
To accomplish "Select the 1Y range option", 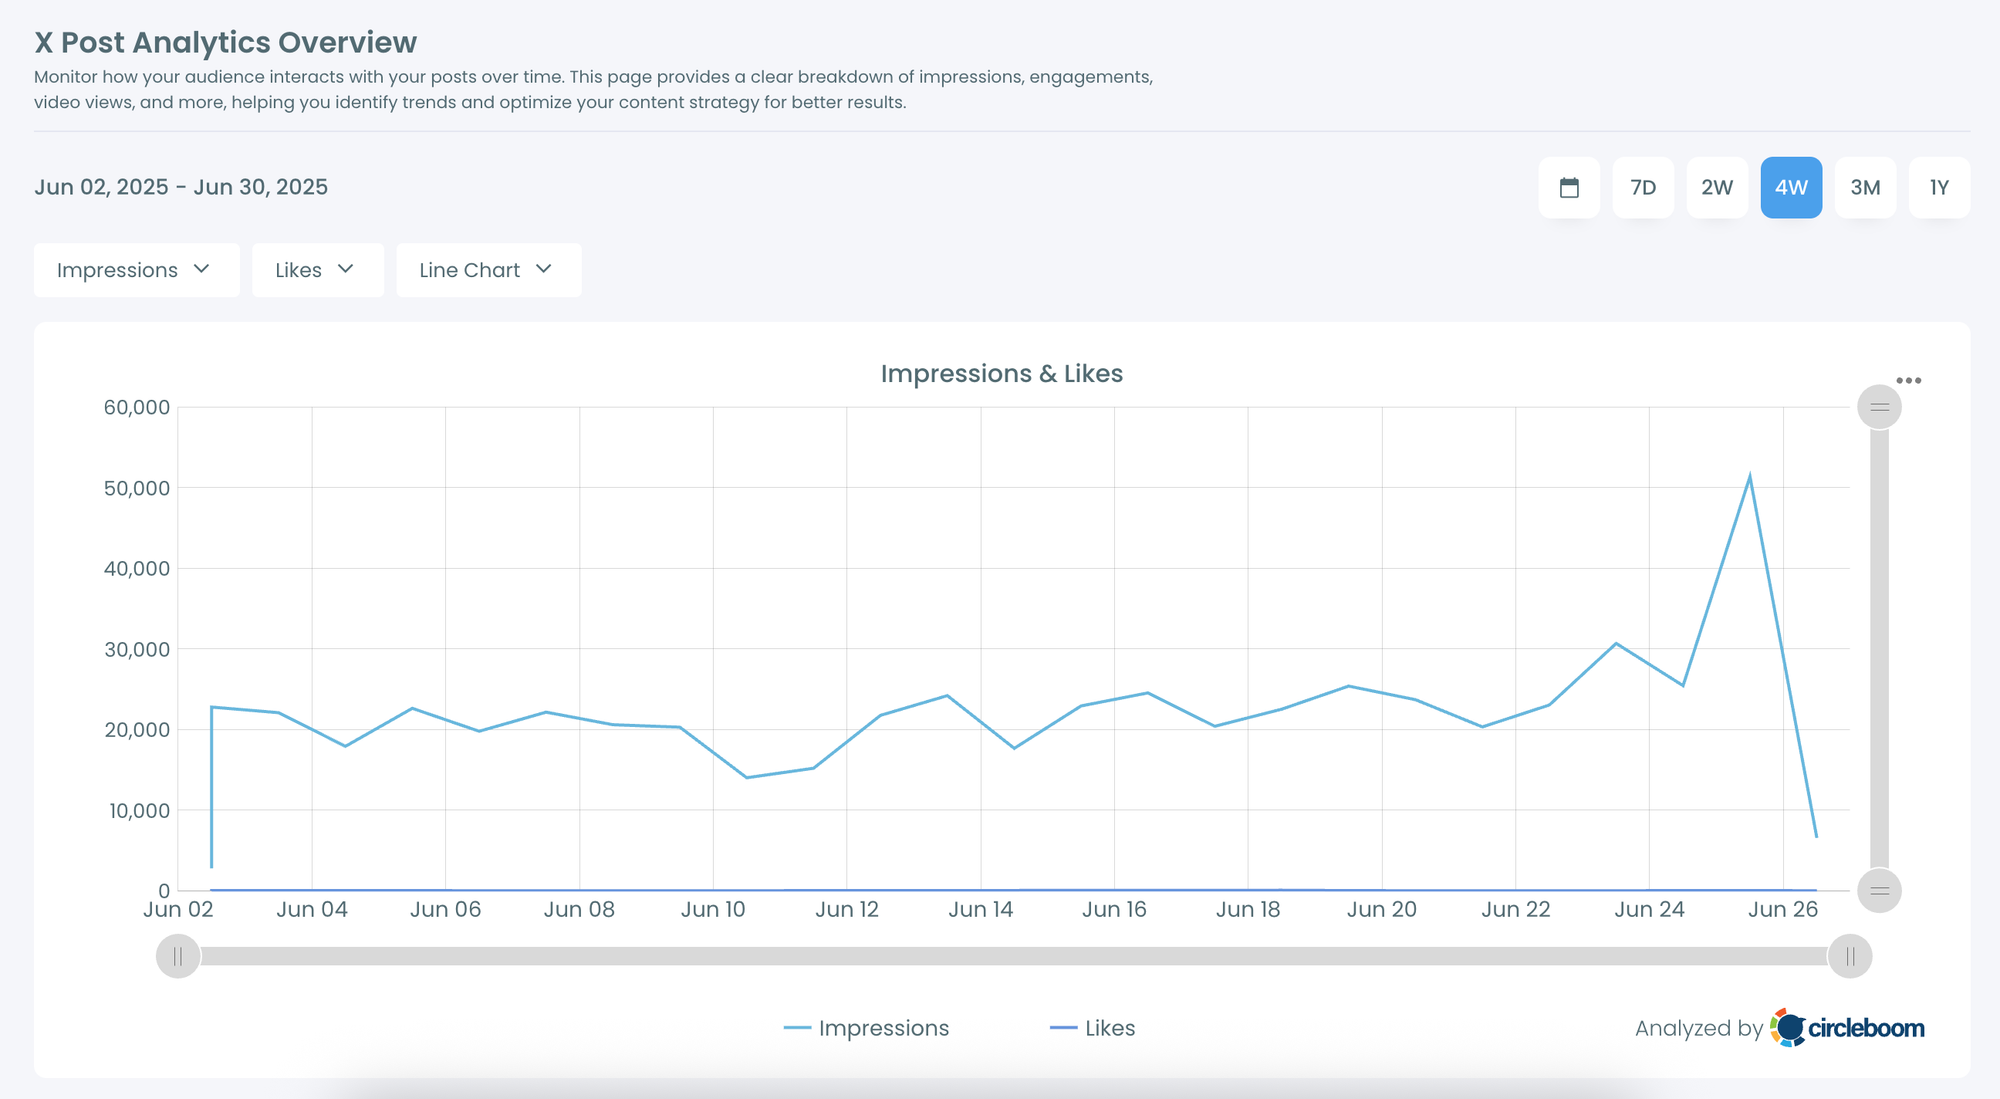I will coord(1939,187).
